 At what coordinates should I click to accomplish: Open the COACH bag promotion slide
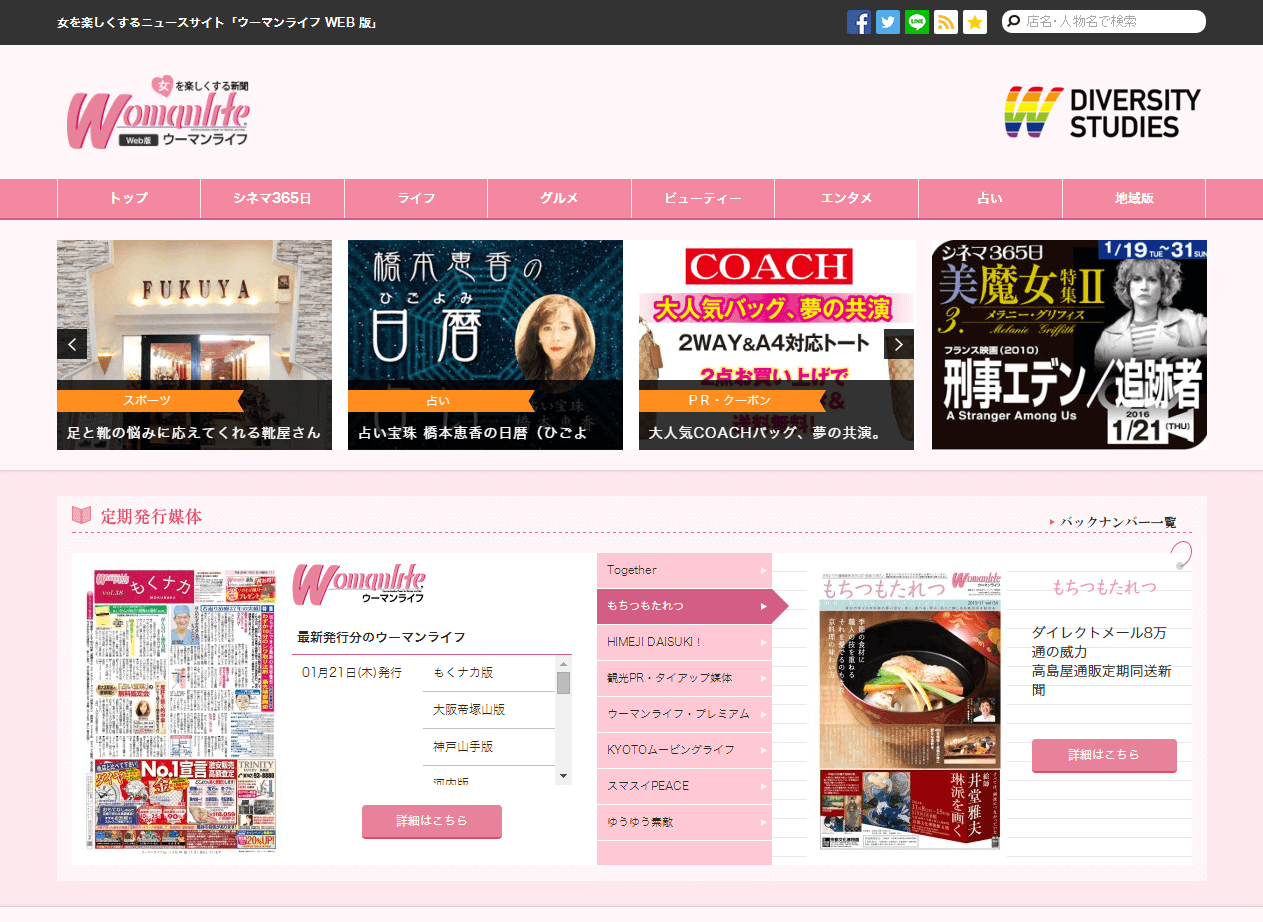pyautogui.click(x=776, y=345)
